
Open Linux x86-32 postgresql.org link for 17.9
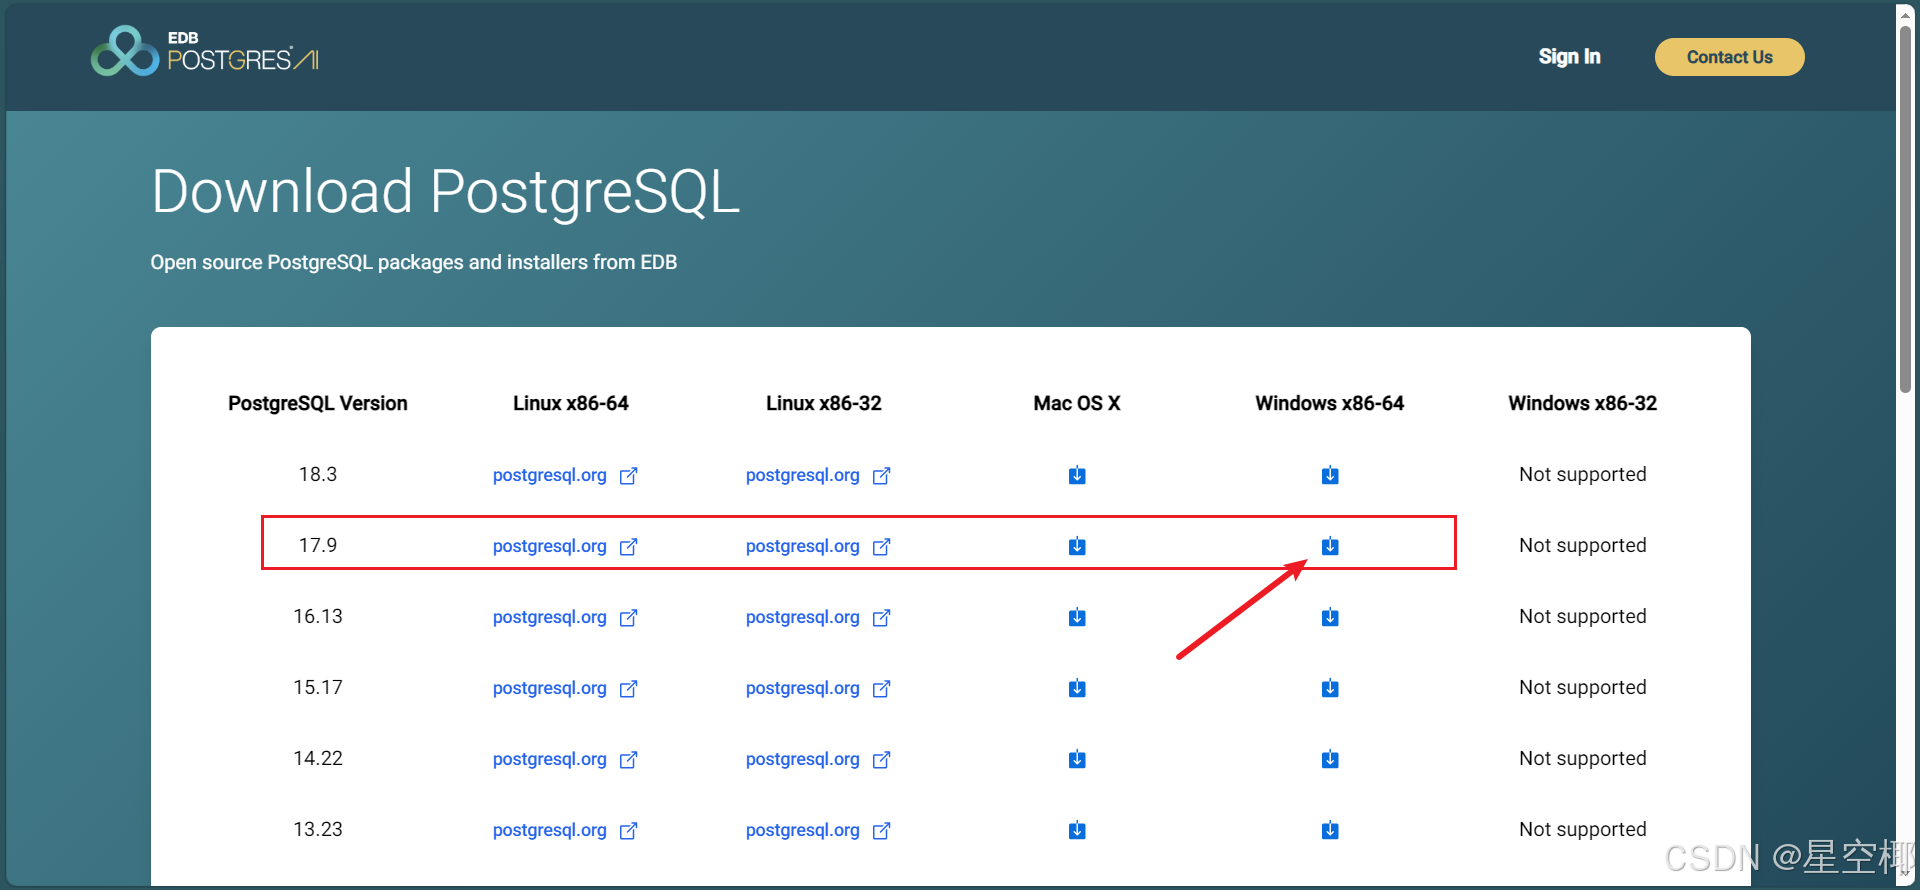pyautogui.click(x=818, y=546)
